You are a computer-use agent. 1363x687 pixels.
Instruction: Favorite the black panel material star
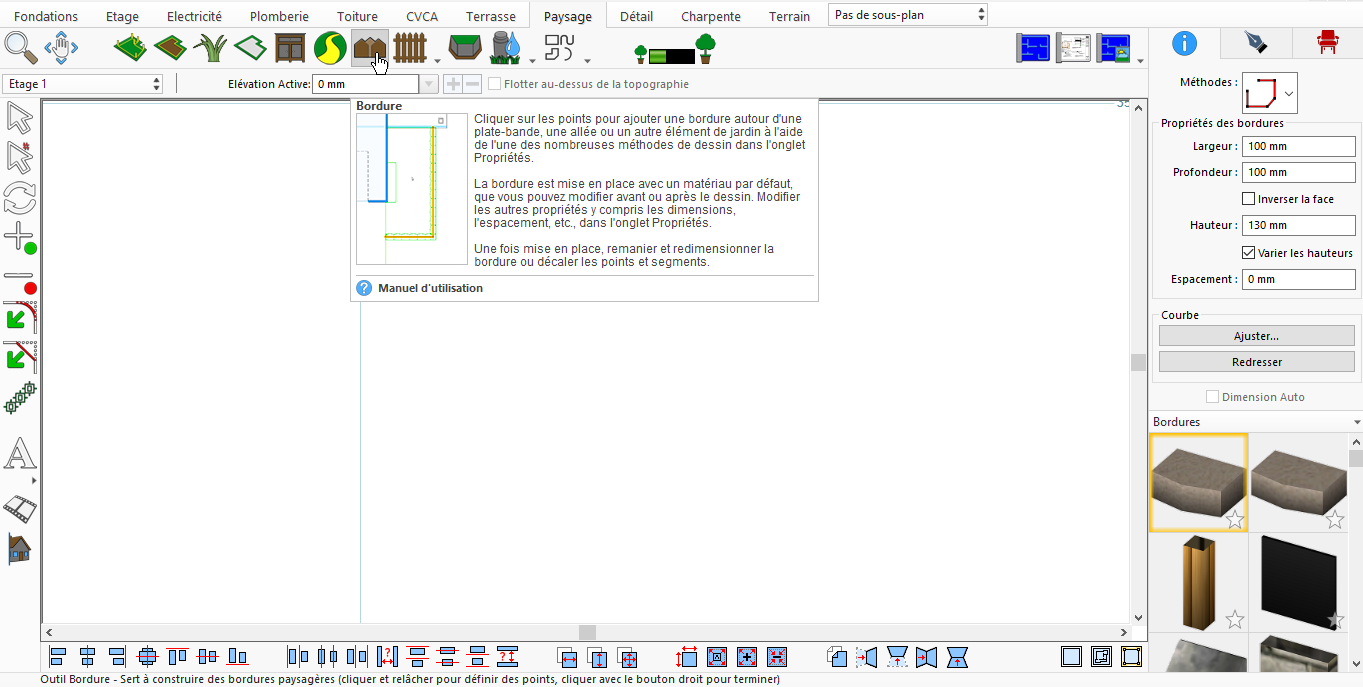(1335, 620)
